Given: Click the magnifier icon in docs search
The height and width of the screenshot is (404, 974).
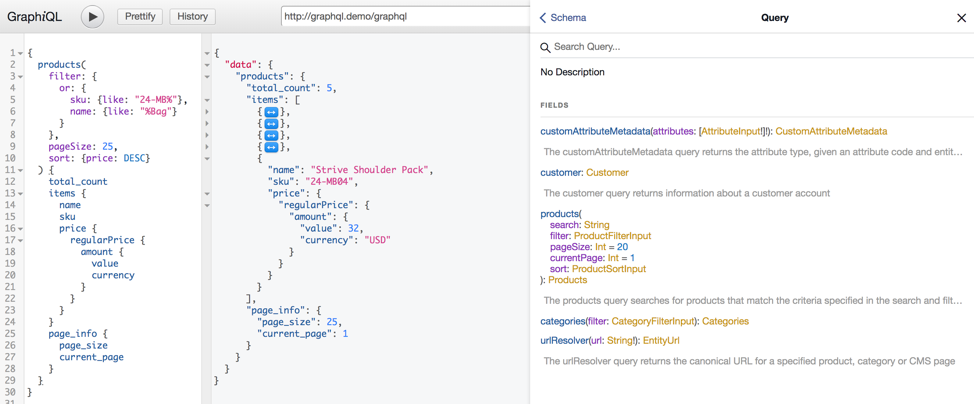Looking at the screenshot, I should point(545,47).
